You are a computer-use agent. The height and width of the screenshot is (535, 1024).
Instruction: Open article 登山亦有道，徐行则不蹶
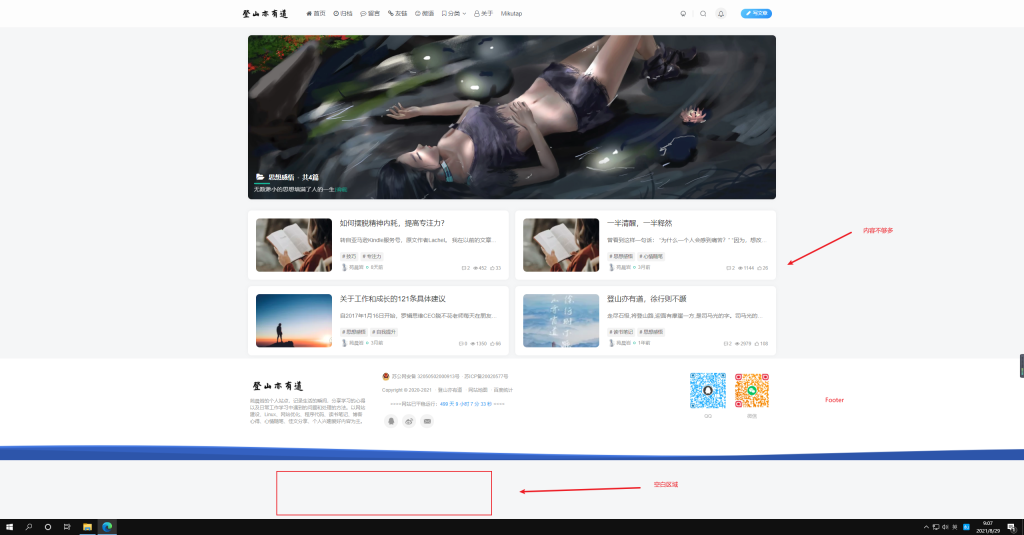coord(647,299)
